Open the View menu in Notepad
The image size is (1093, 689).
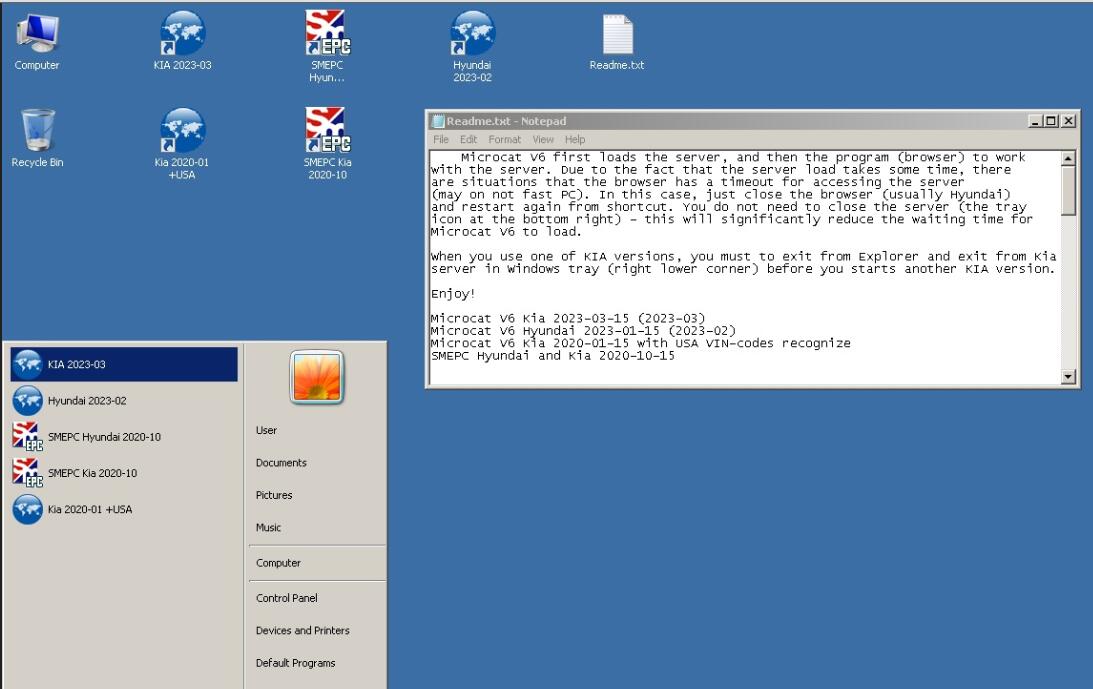click(543, 139)
